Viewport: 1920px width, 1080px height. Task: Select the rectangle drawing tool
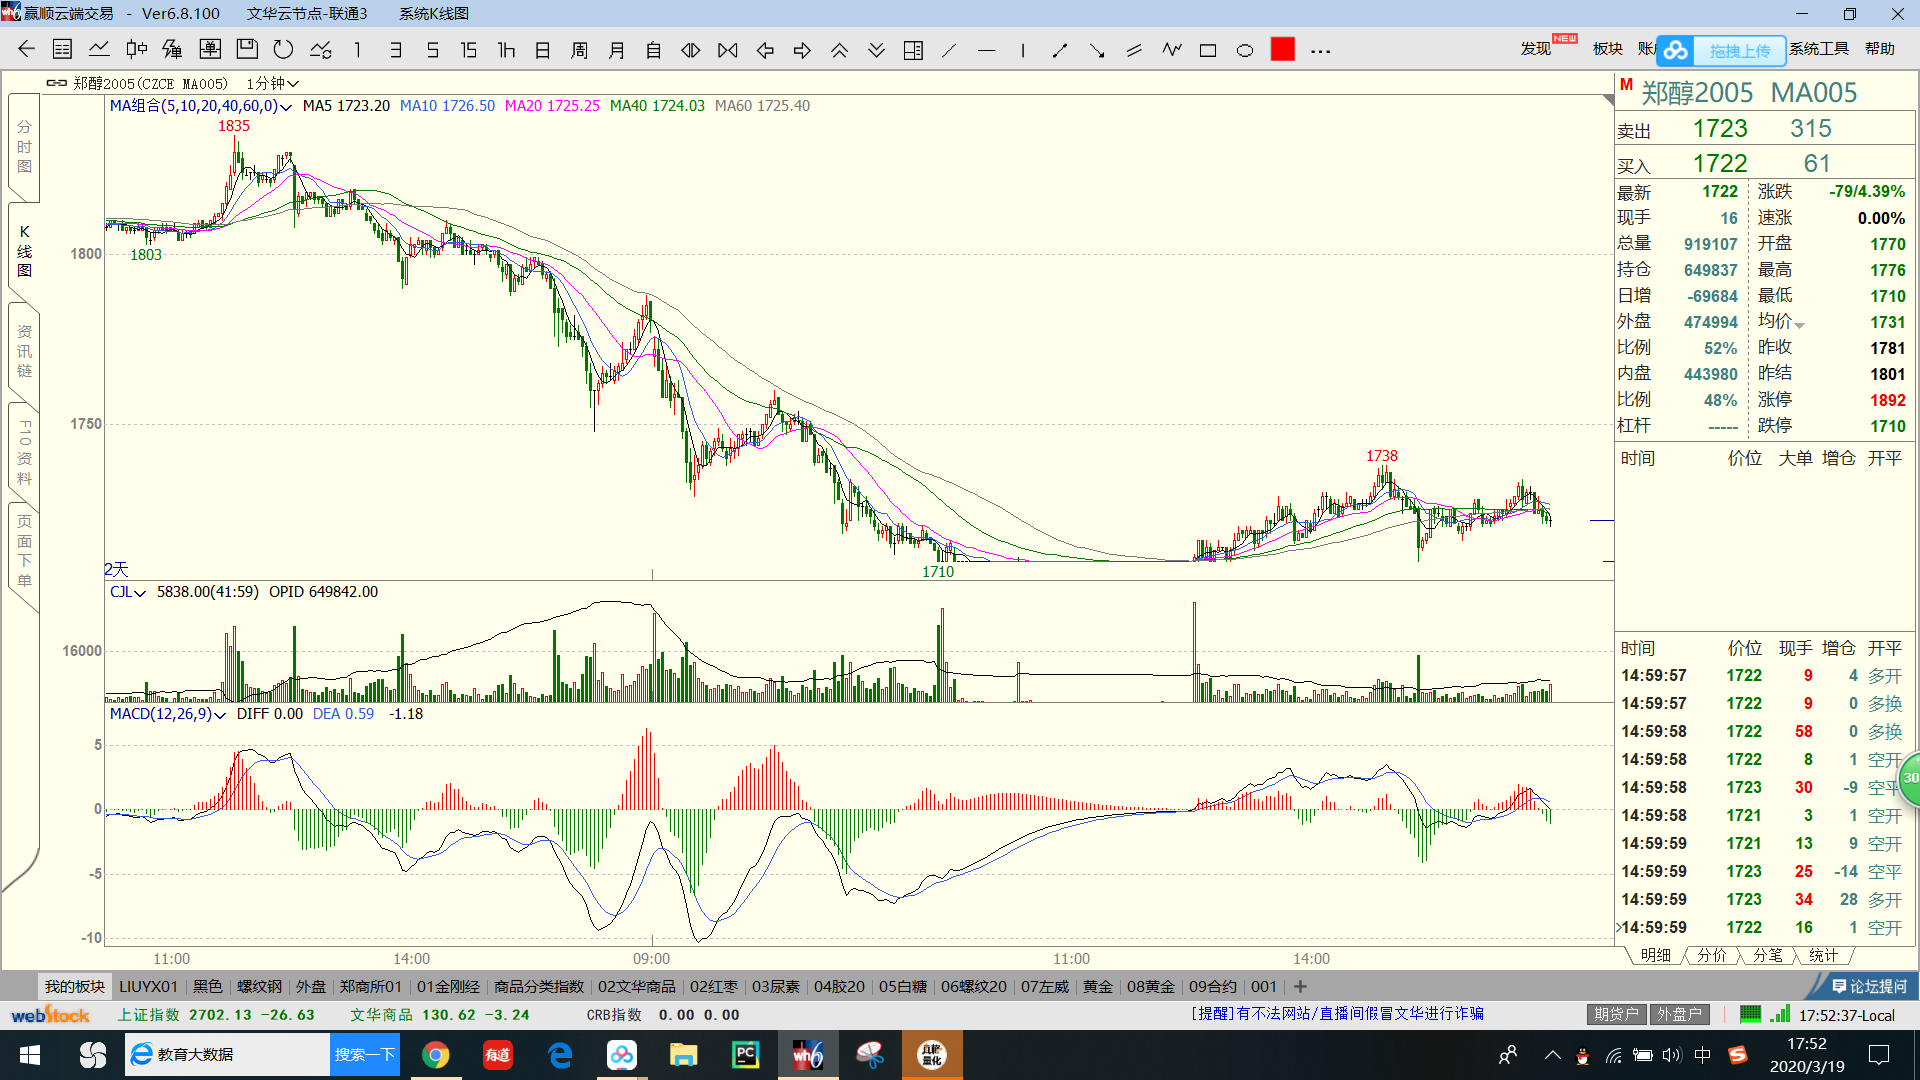click(x=1208, y=51)
